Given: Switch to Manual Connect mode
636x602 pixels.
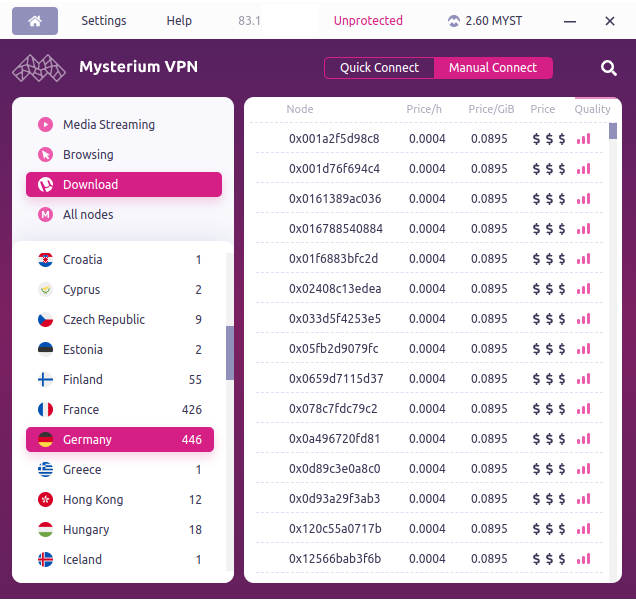Looking at the screenshot, I should (x=493, y=68).
